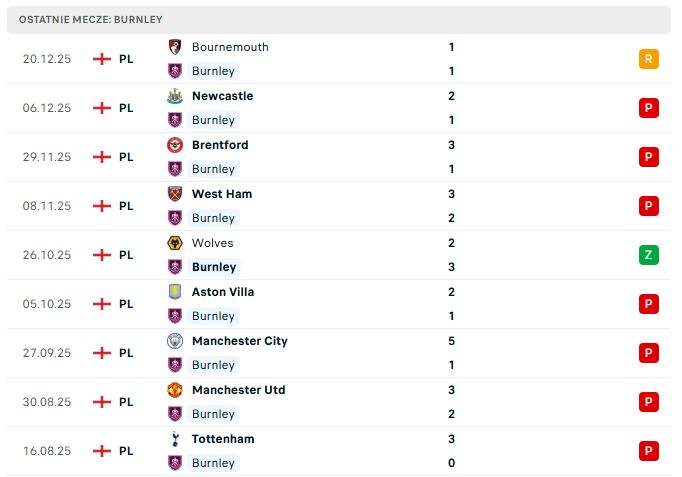The width and height of the screenshot is (682, 477).
Task: Click the green Z win badge
Action: (649, 255)
